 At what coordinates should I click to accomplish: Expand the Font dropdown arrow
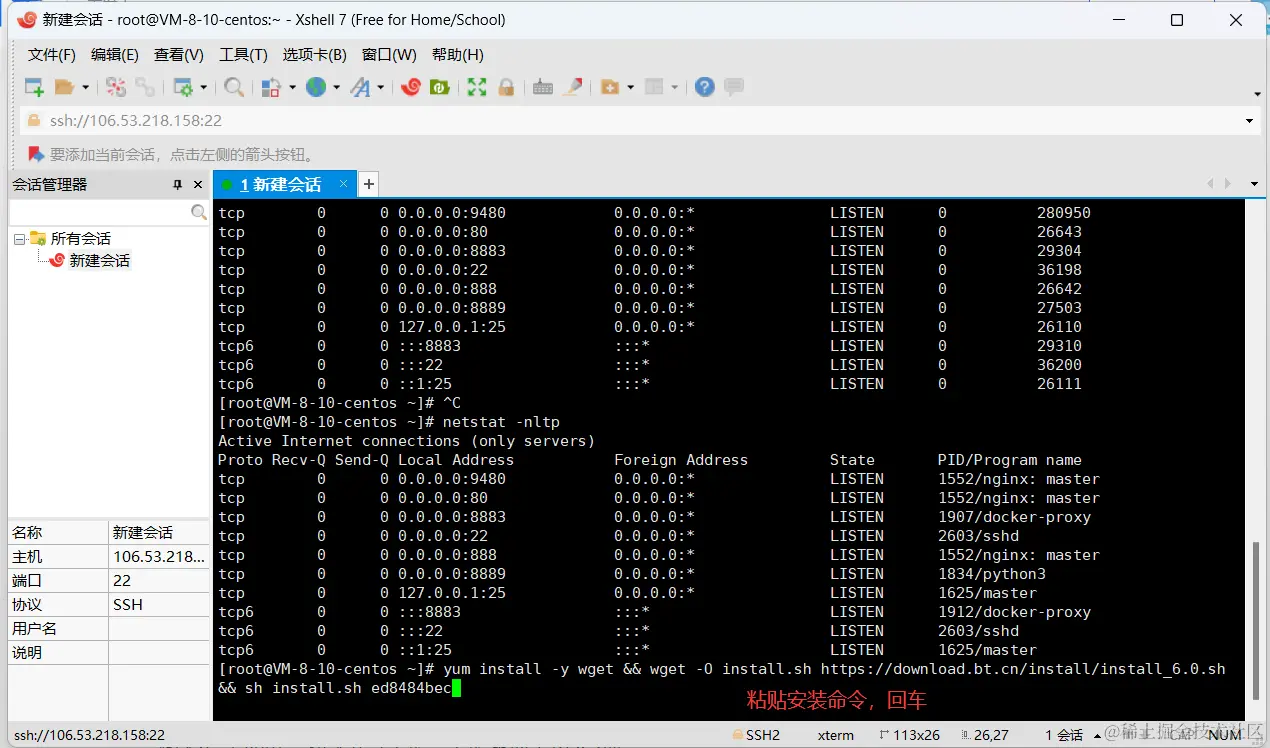pos(381,88)
